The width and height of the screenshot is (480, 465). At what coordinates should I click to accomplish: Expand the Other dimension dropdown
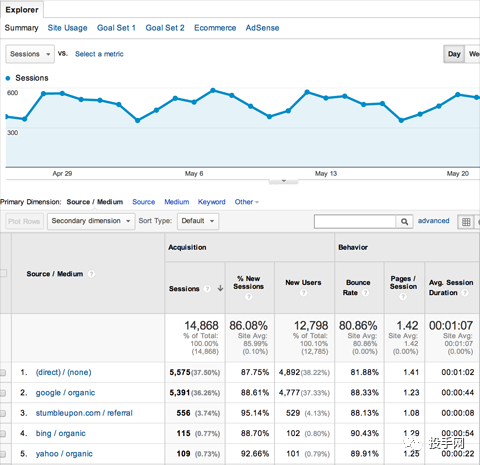(247, 202)
